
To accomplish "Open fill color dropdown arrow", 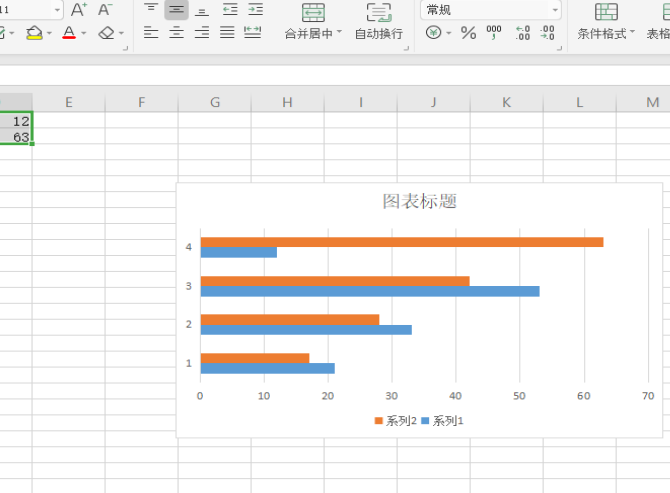I will (x=50, y=33).
